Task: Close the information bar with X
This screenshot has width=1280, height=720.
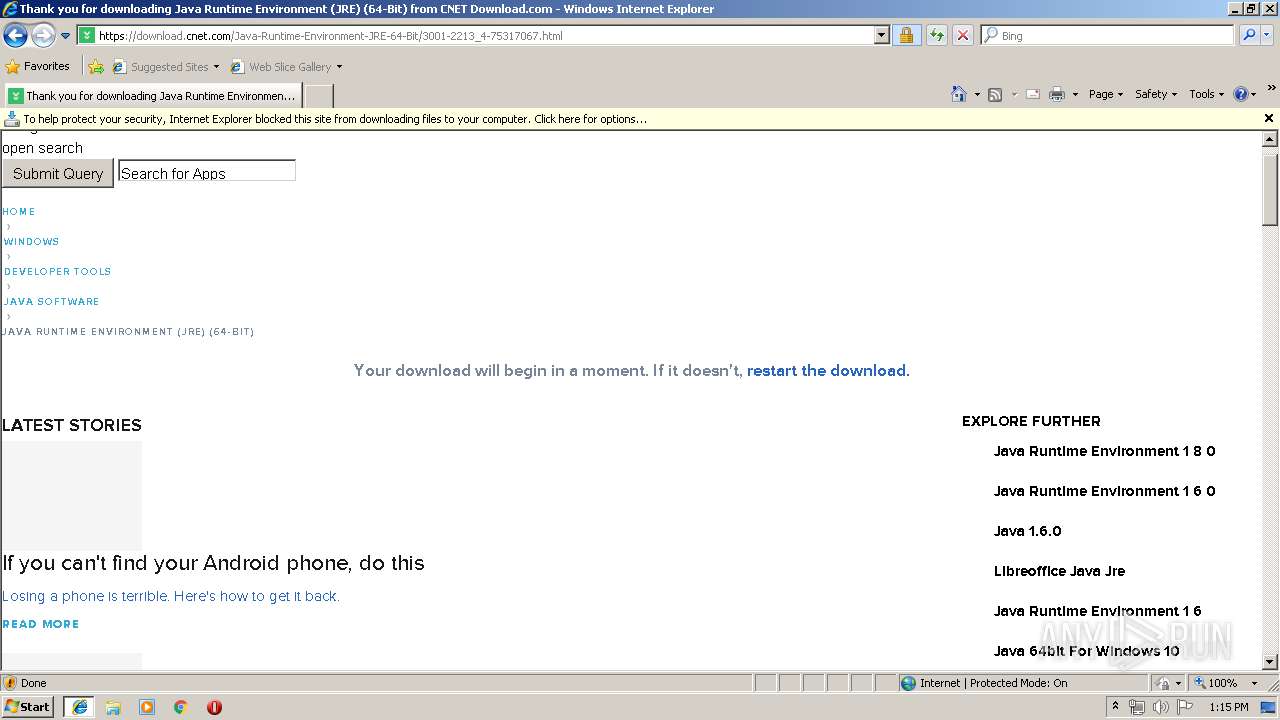Action: [x=1269, y=118]
